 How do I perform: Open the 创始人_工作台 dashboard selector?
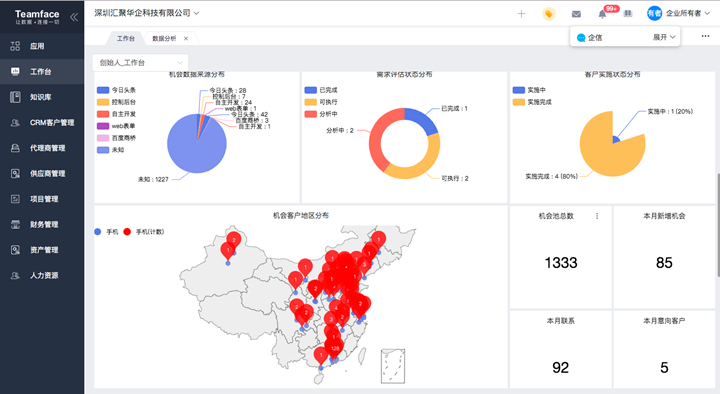click(140, 62)
